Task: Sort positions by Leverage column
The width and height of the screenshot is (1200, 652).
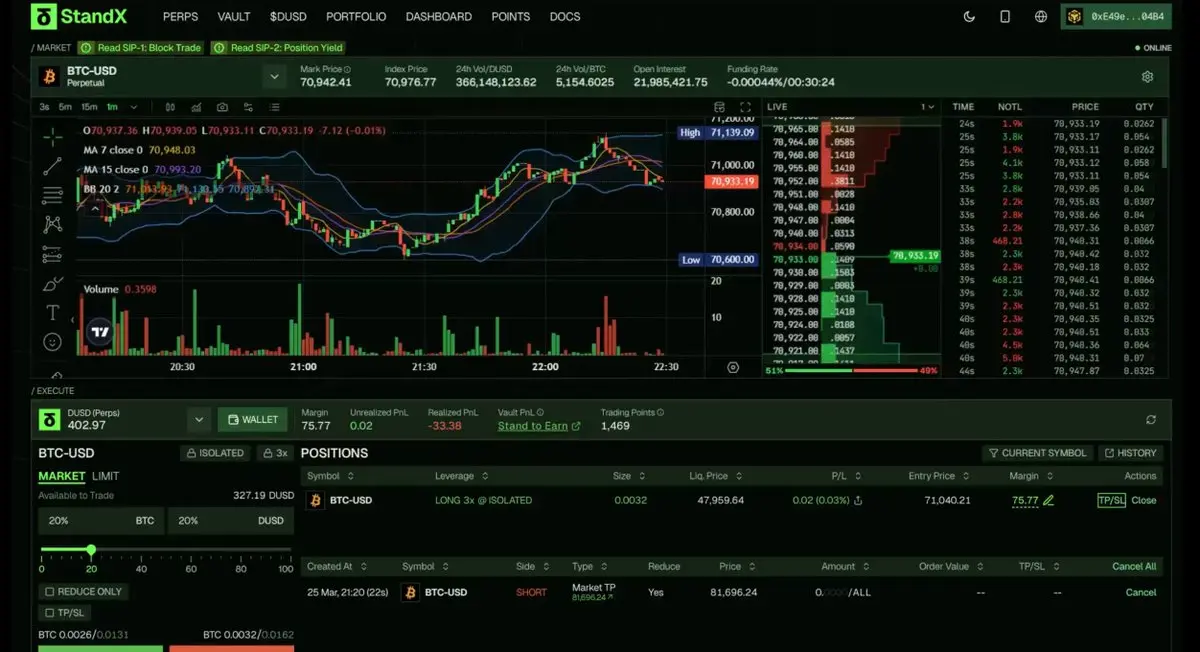Action: point(462,476)
